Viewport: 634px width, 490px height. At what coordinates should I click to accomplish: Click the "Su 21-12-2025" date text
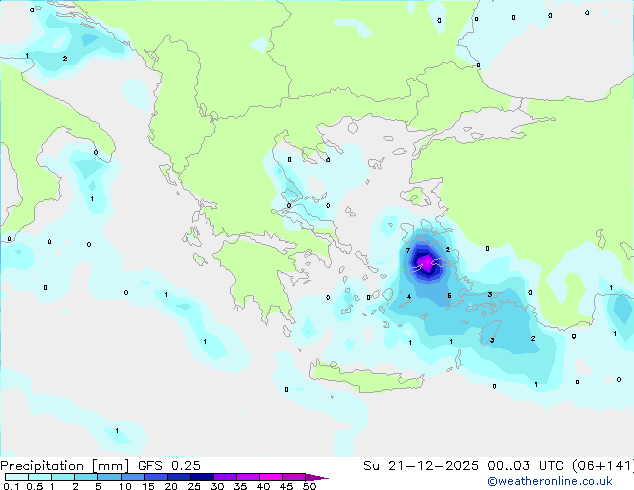coord(421,466)
